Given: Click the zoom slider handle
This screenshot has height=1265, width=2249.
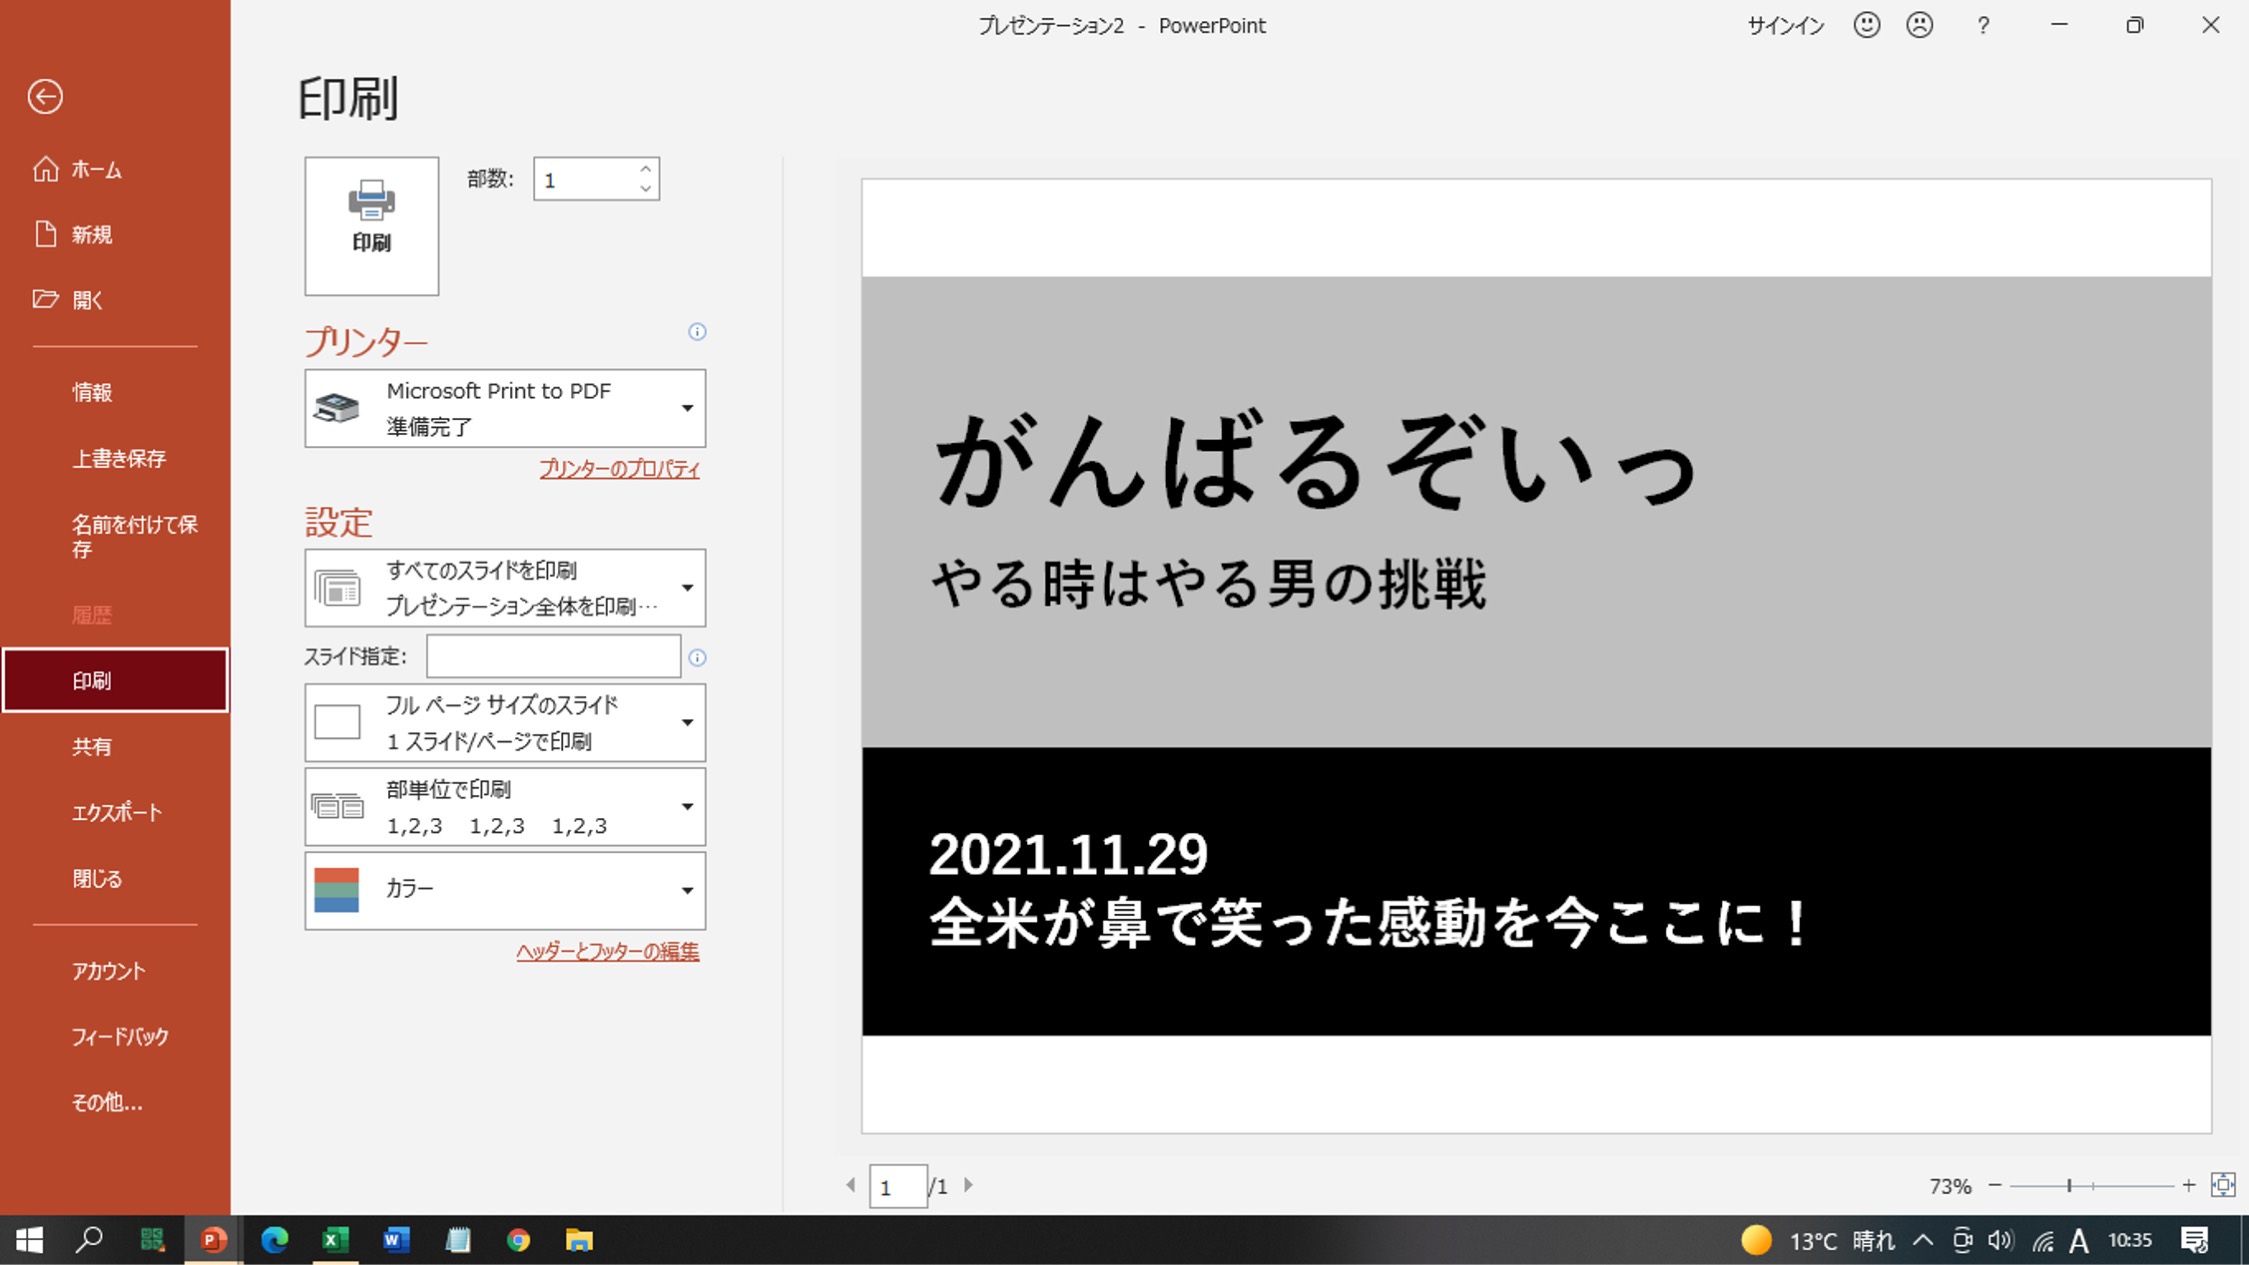Looking at the screenshot, I should pyautogui.click(x=2068, y=1185).
